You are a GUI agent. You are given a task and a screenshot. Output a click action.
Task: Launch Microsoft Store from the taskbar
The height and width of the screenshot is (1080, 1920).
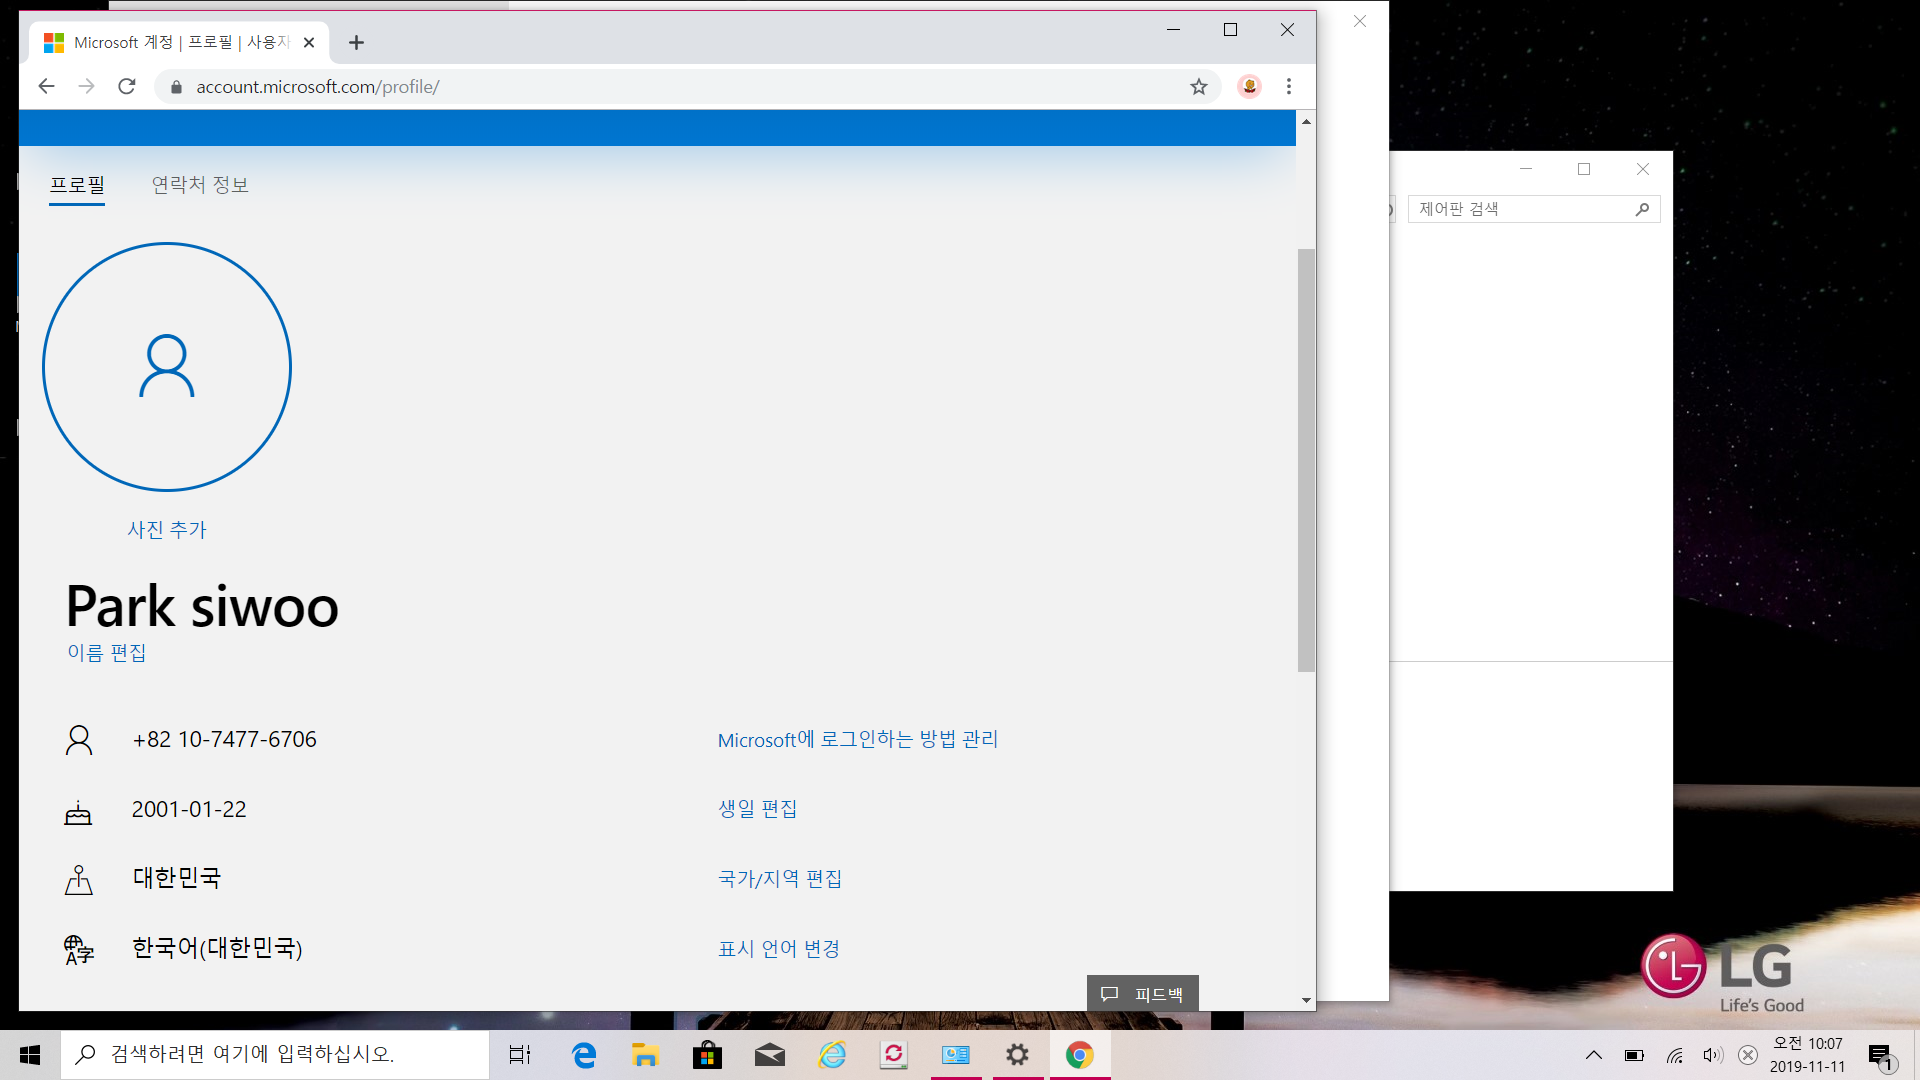pyautogui.click(x=707, y=1054)
